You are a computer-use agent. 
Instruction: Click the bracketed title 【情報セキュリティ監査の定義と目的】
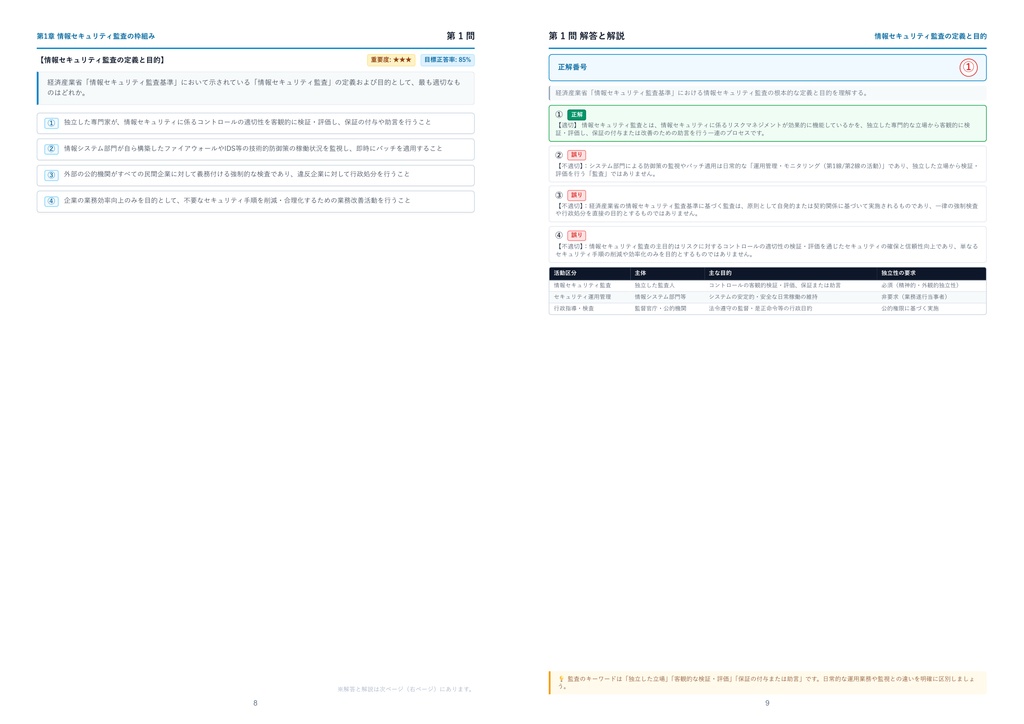click(103, 60)
